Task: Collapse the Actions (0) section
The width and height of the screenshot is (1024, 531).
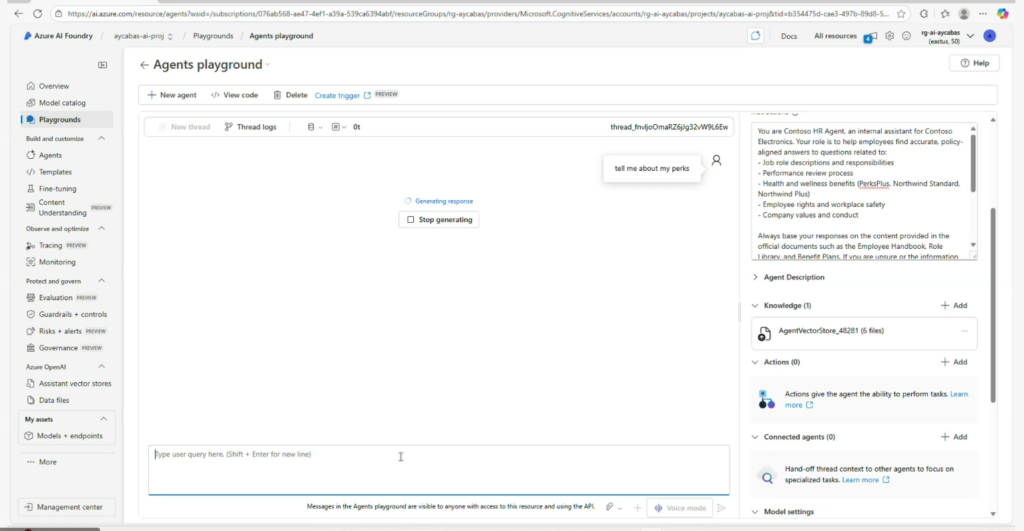Action: 755,362
